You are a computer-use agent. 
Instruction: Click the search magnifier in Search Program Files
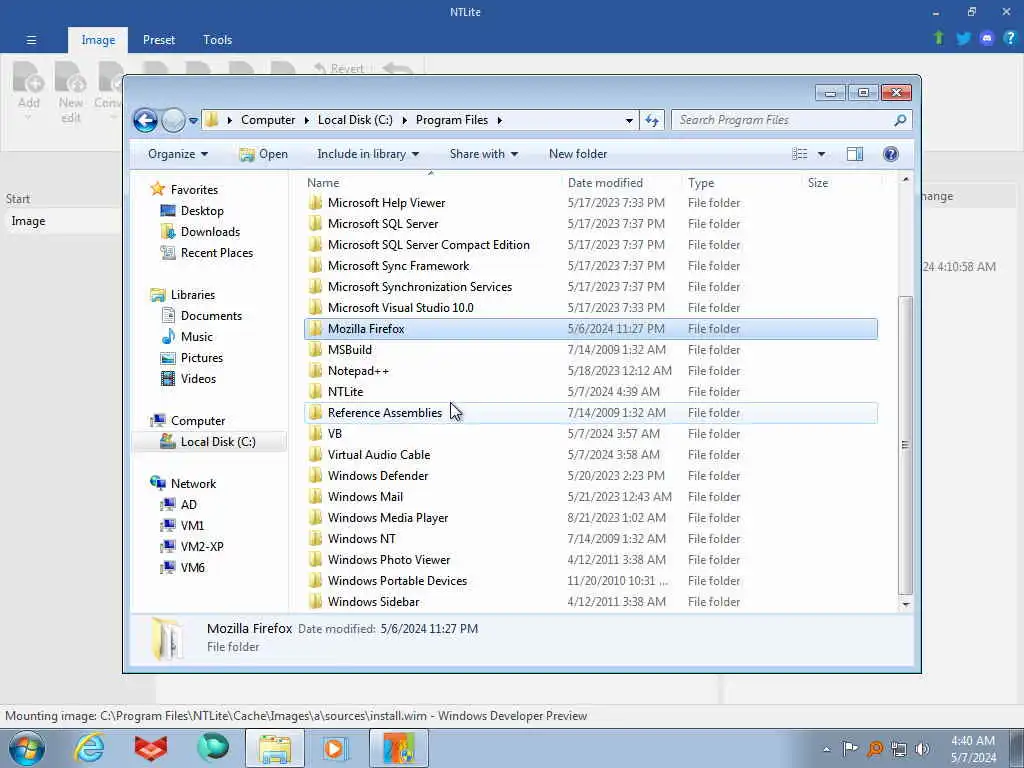(x=900, y=120)
